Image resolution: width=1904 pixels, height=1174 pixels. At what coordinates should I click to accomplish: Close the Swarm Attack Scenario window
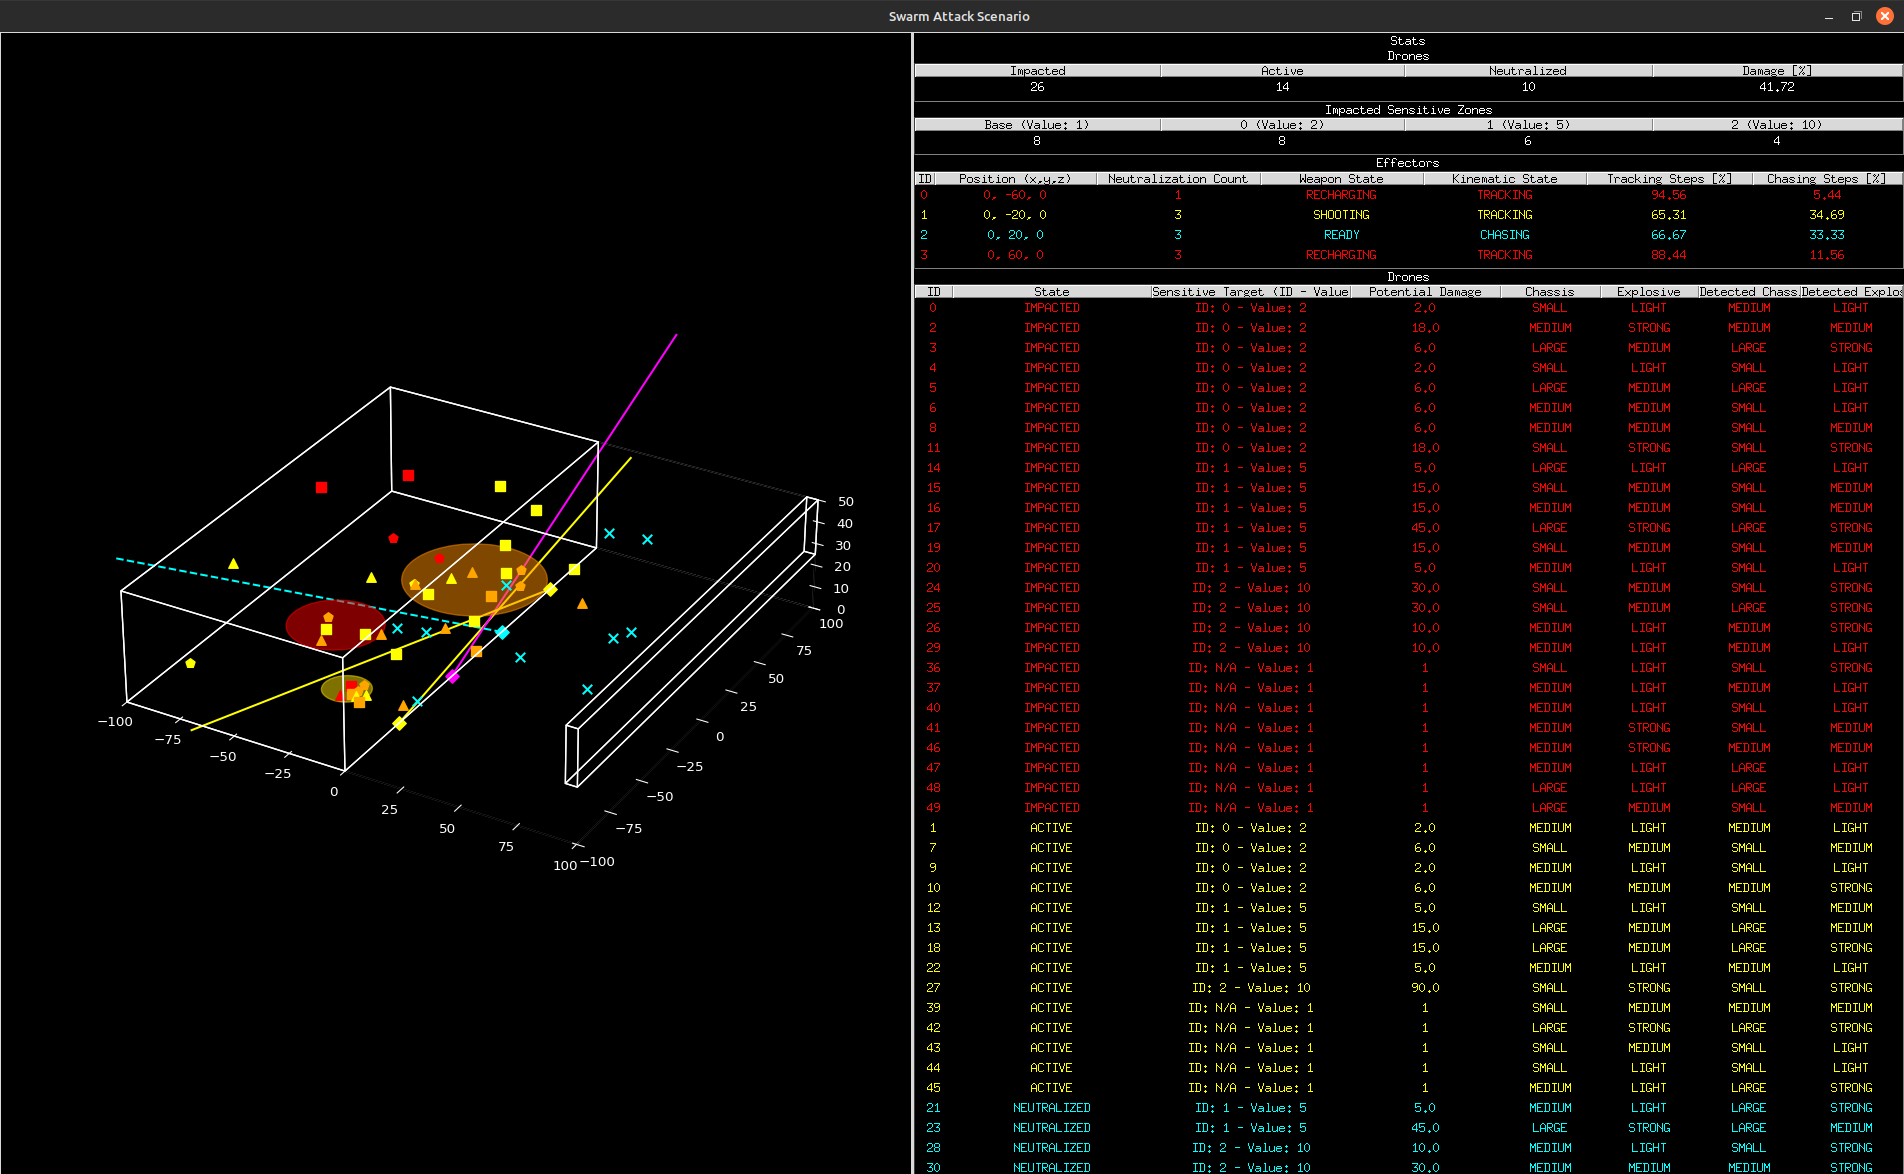coord(1885,16)
